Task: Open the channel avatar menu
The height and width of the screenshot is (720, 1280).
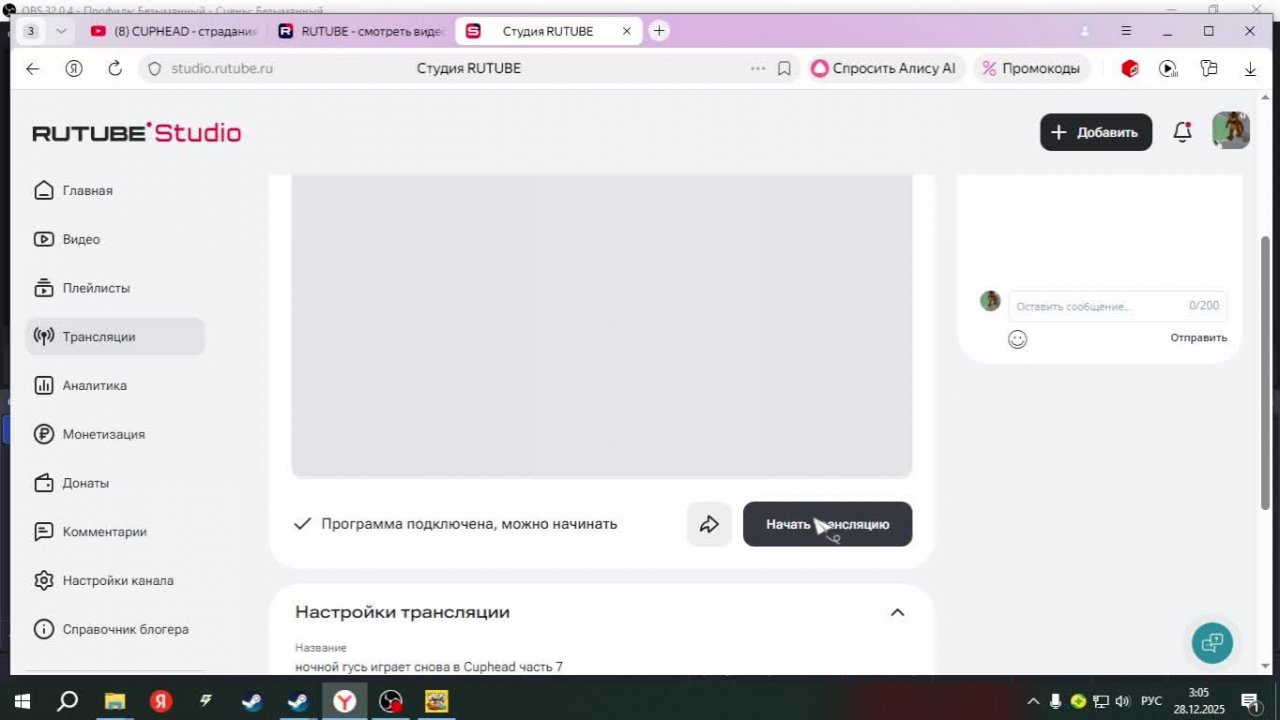Action: 1231,131
